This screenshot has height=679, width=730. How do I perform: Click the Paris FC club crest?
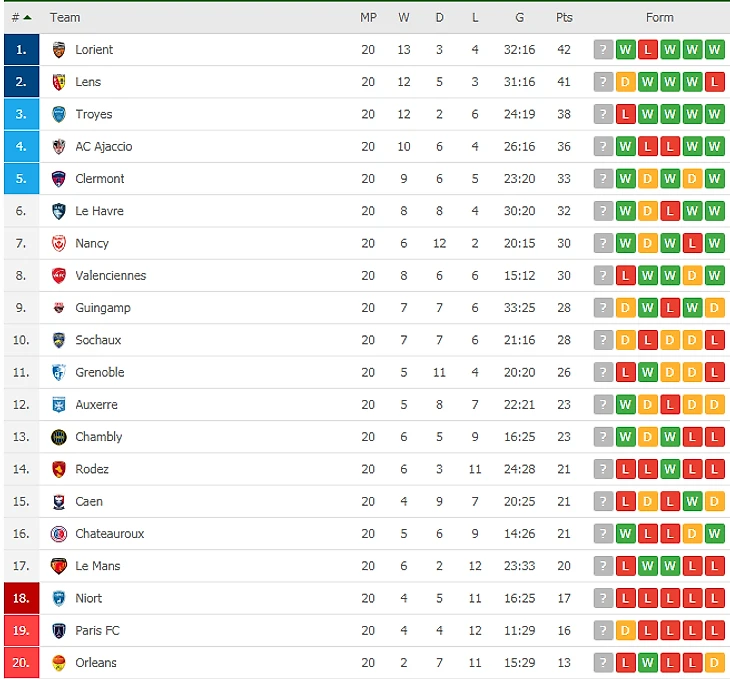point(59,631)
